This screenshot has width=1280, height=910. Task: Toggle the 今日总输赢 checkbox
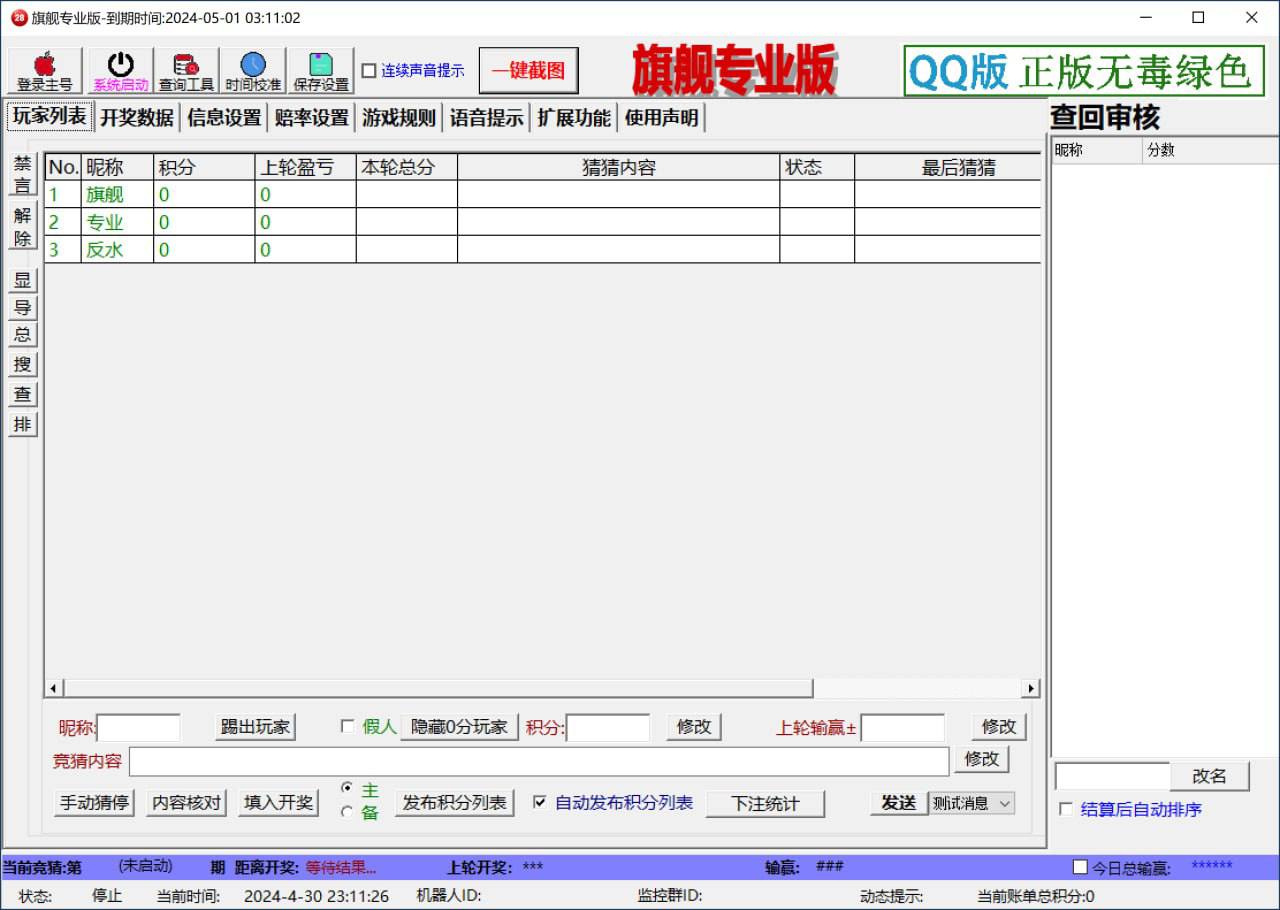pyautogui.click(x=1080, y=867)
